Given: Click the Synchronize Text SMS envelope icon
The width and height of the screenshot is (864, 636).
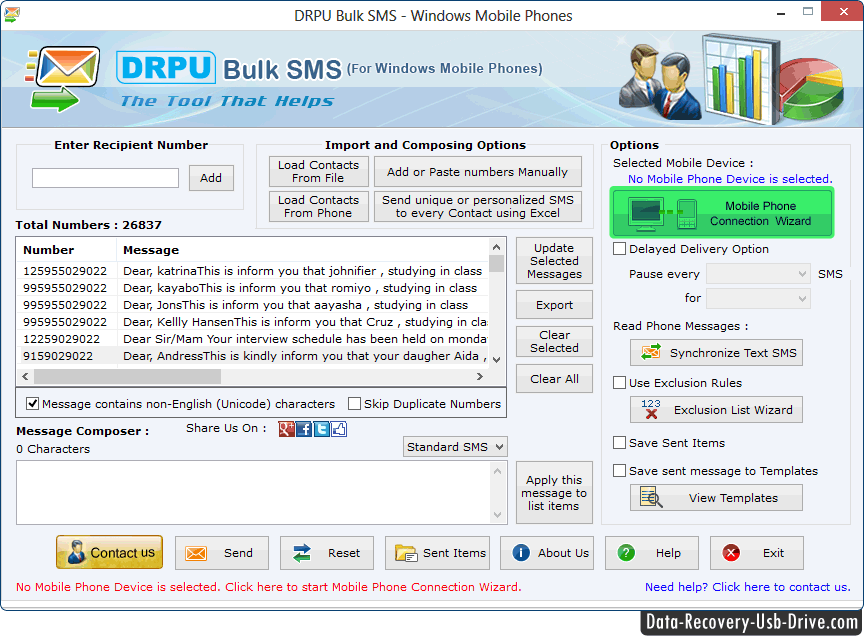Looking at the screenshot, I should pyautogui.click(x=651, y=352).
